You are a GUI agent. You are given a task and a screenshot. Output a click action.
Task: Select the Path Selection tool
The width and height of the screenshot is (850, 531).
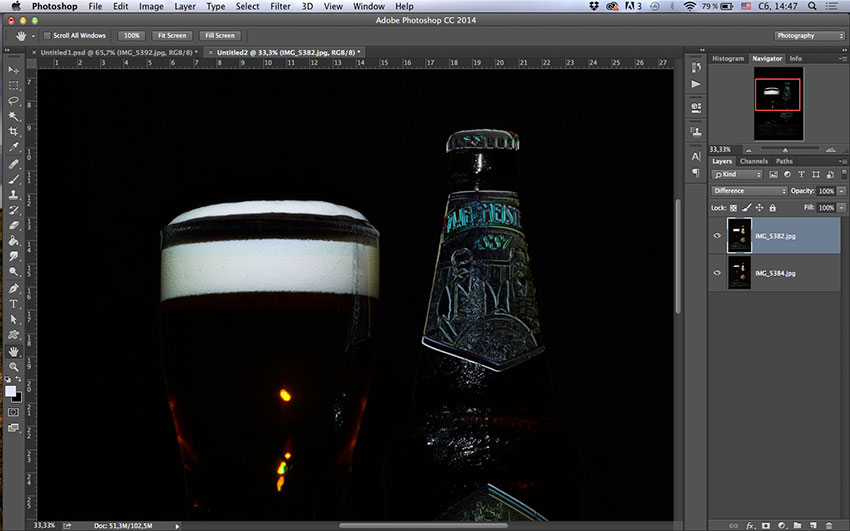click(x=14, y=319)
